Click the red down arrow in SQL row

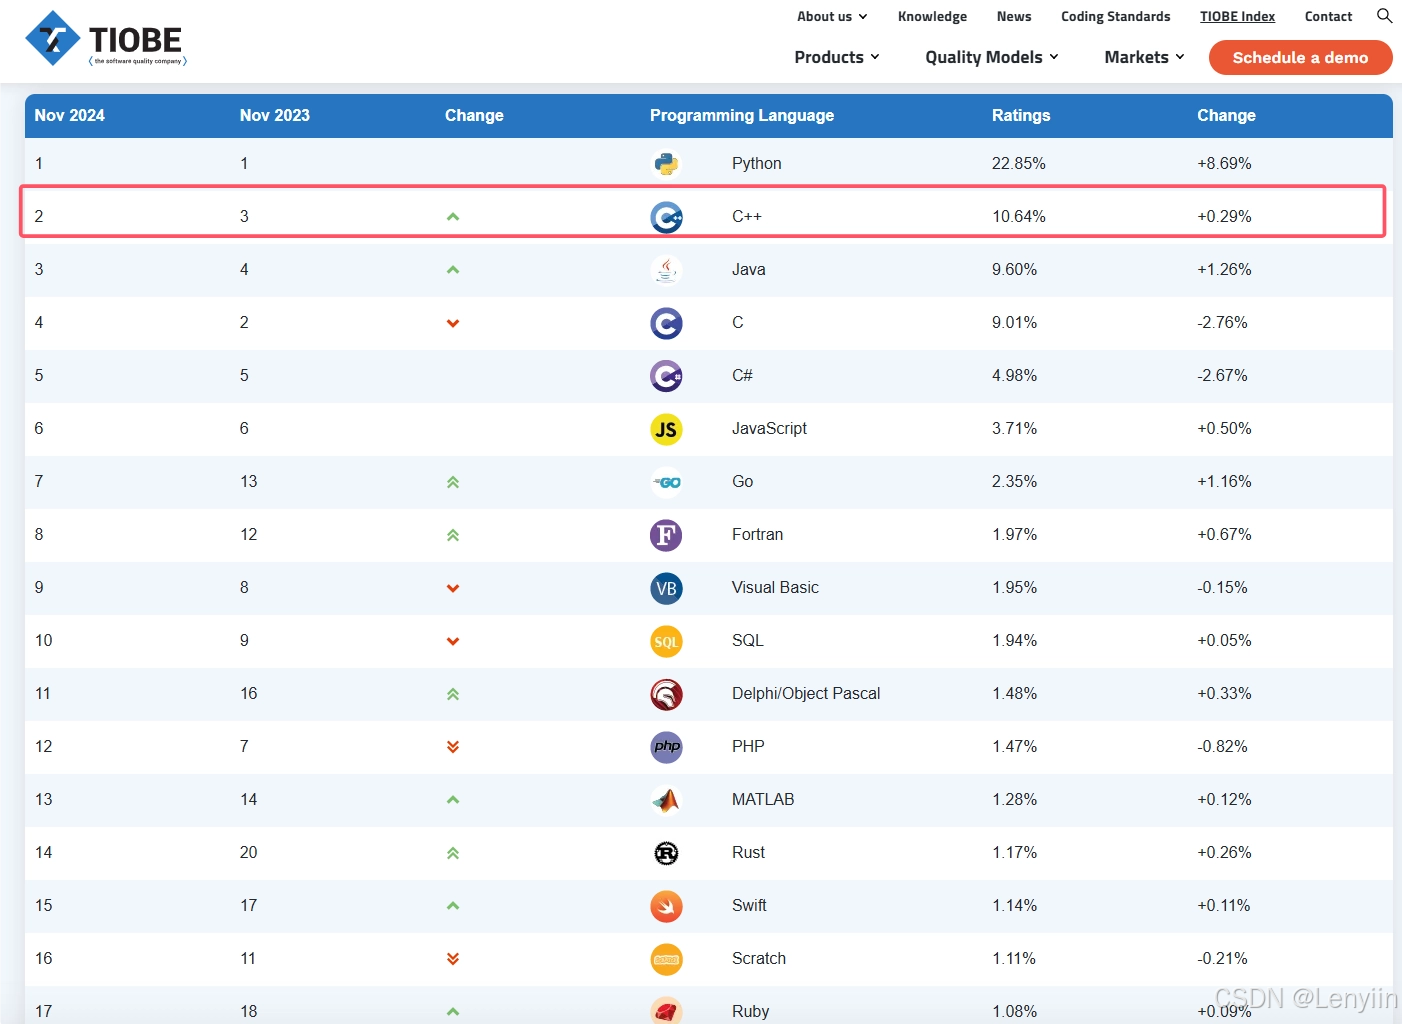tap(453, 641)
